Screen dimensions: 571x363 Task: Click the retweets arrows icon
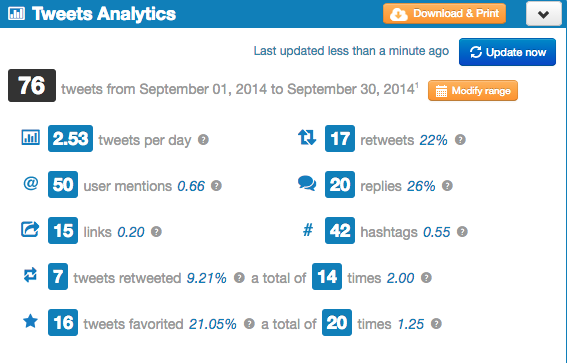(x=307, y=138)
